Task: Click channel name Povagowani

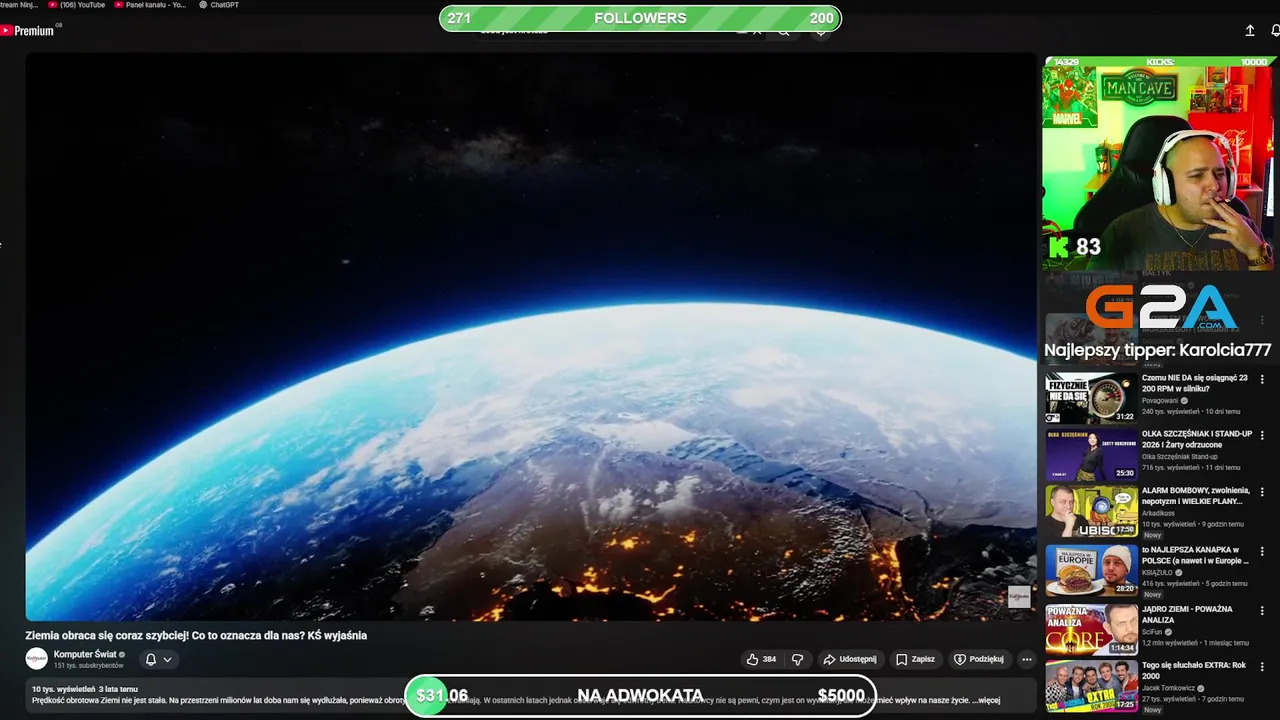Action: click(1161, 401)
